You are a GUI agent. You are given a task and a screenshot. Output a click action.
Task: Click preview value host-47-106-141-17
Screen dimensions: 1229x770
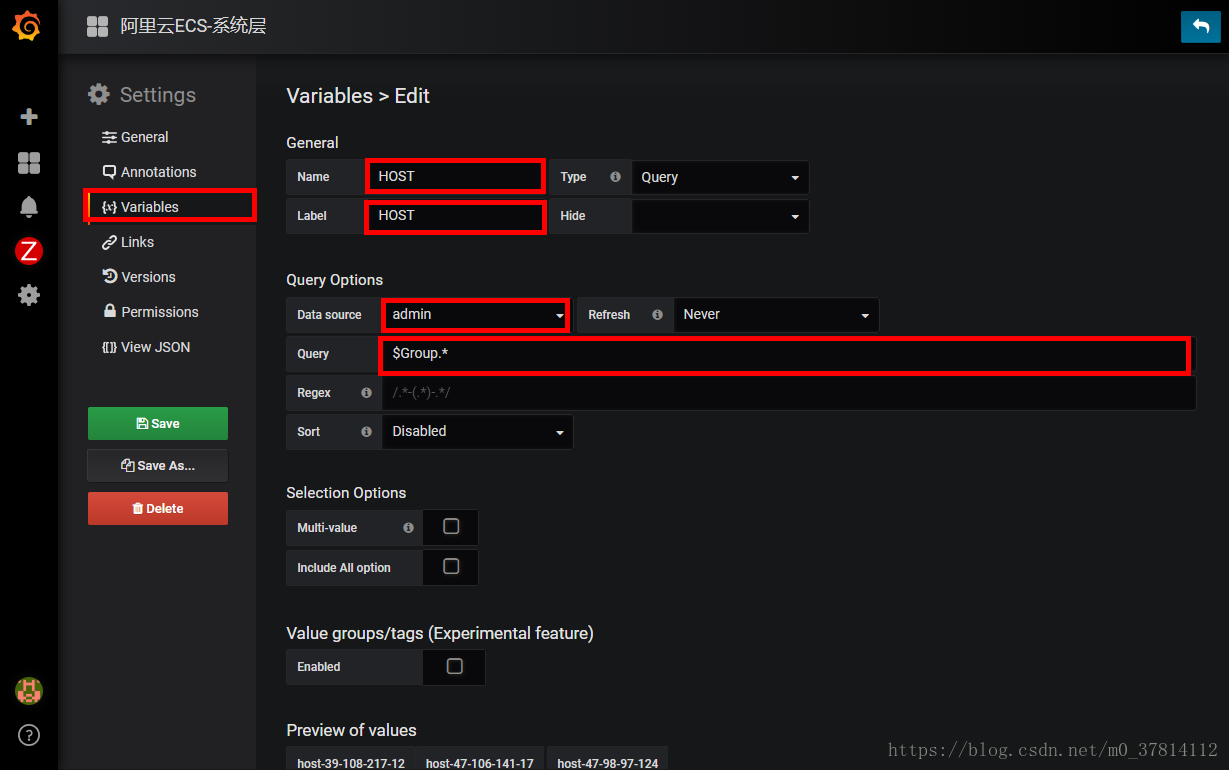coord(480,762)
